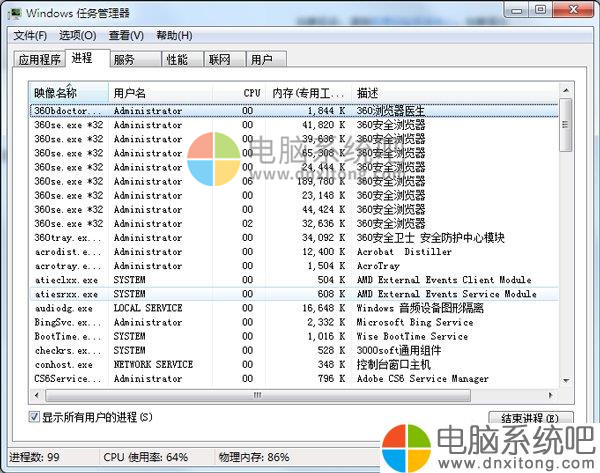Go to the 性能 tab

point(177,60)
